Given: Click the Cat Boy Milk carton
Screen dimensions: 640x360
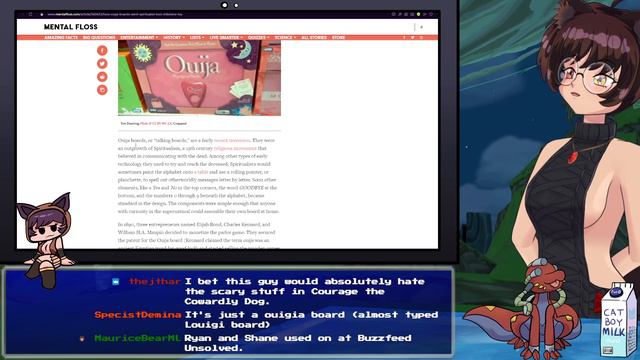Looking at the screenshot, I should click(x=618, y=320).
